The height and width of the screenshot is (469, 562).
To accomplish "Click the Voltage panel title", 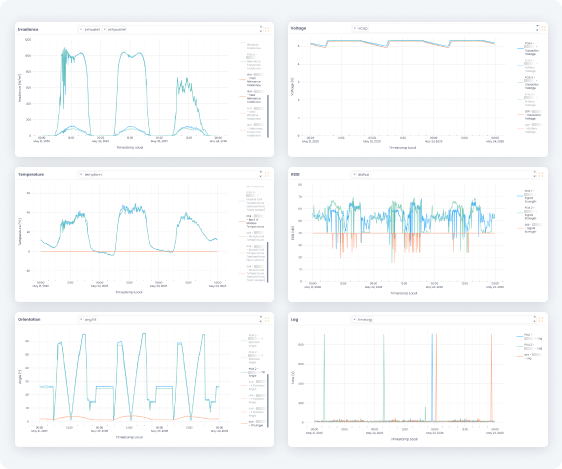I will (x=298, y=28).
